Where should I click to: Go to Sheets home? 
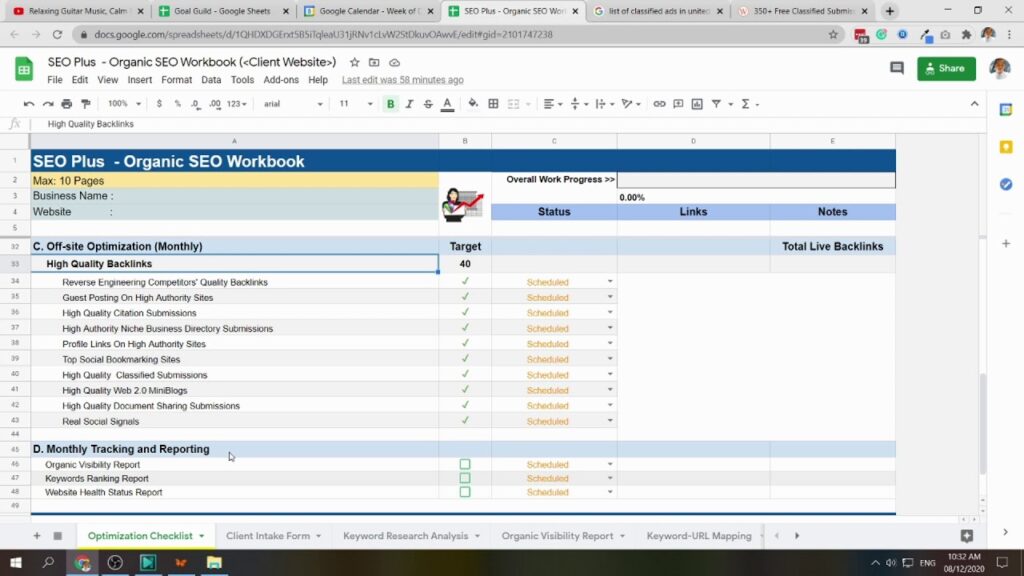pyautogui.click(x=24, y=69)
